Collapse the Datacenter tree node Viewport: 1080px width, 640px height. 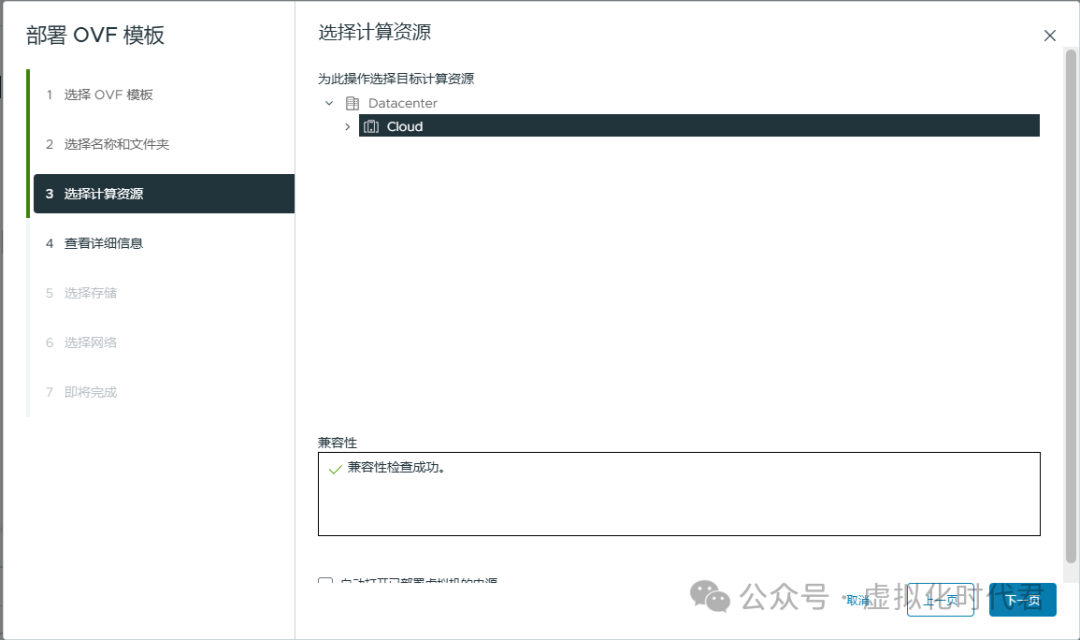[330, 103]
